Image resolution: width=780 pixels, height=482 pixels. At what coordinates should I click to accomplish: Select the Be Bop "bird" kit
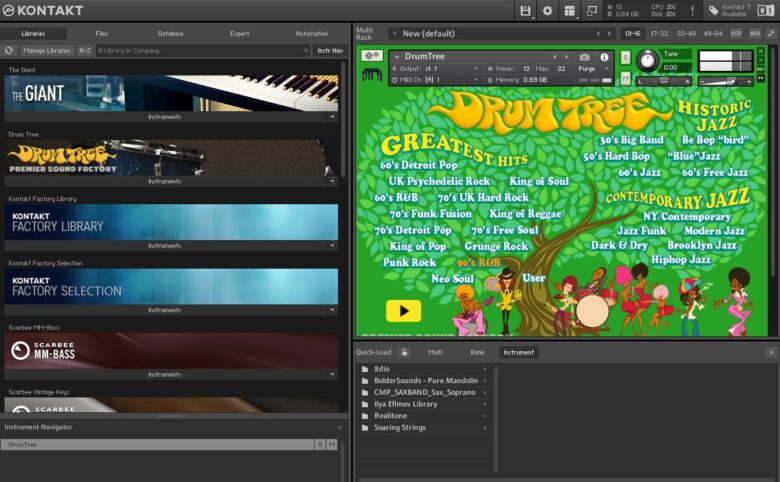point(715,140)
